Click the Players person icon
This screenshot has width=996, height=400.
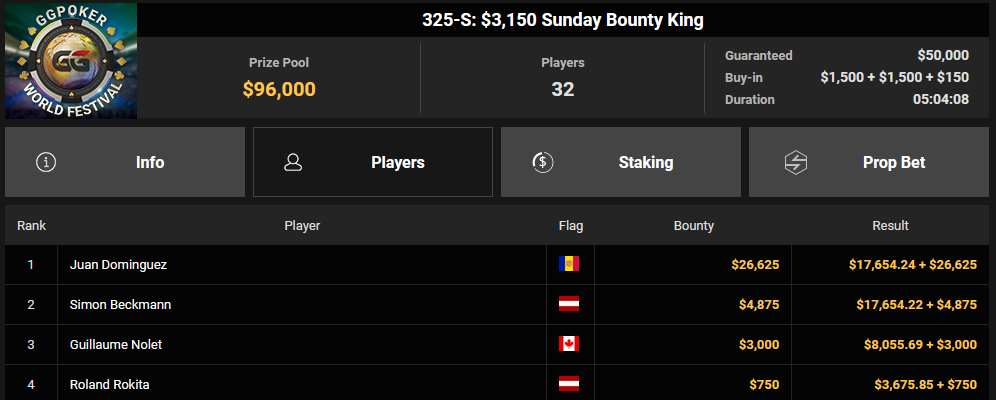293,163
